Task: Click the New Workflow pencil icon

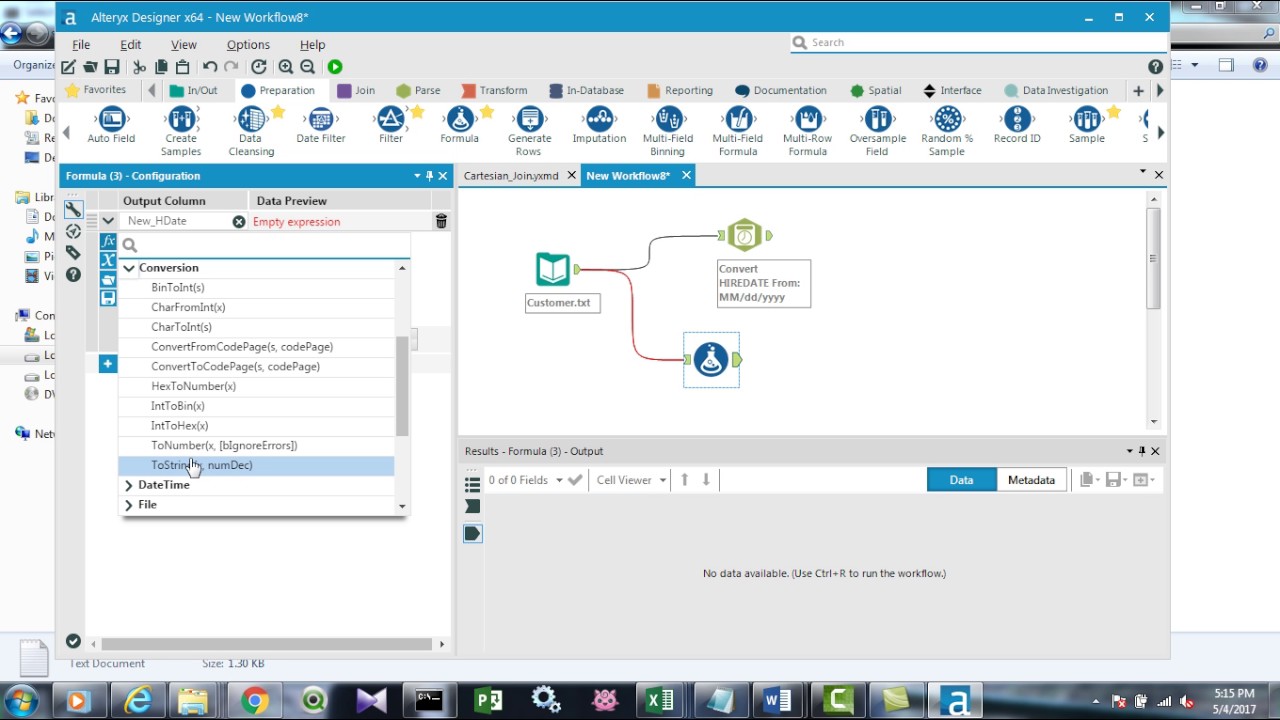Action: point(68,67)
